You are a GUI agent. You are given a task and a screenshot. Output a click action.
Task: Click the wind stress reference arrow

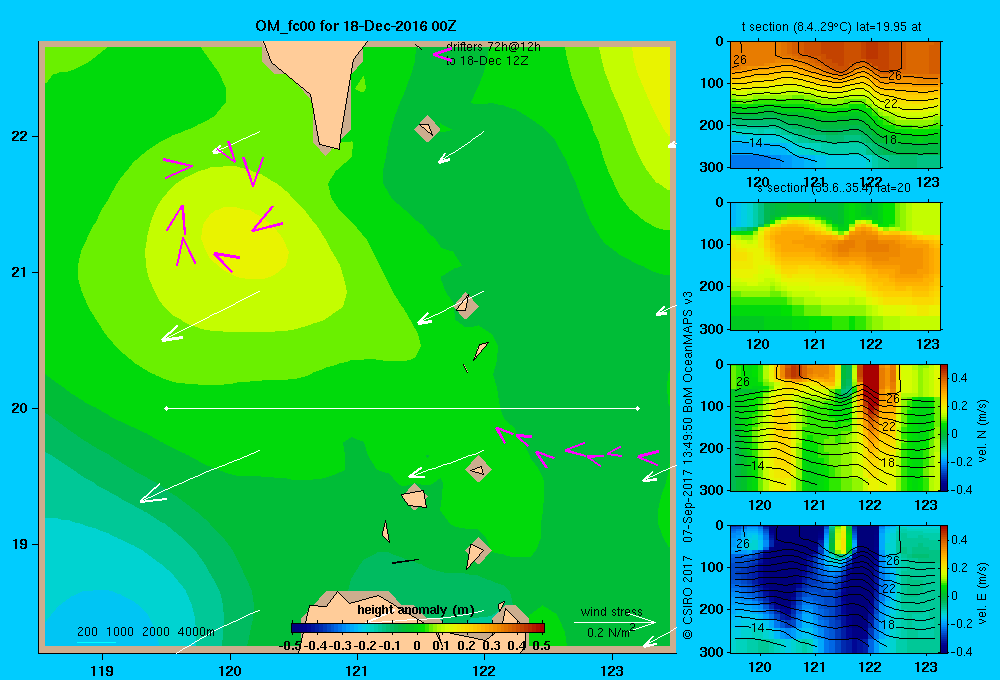pyautogui.click(x=615, y=622)
